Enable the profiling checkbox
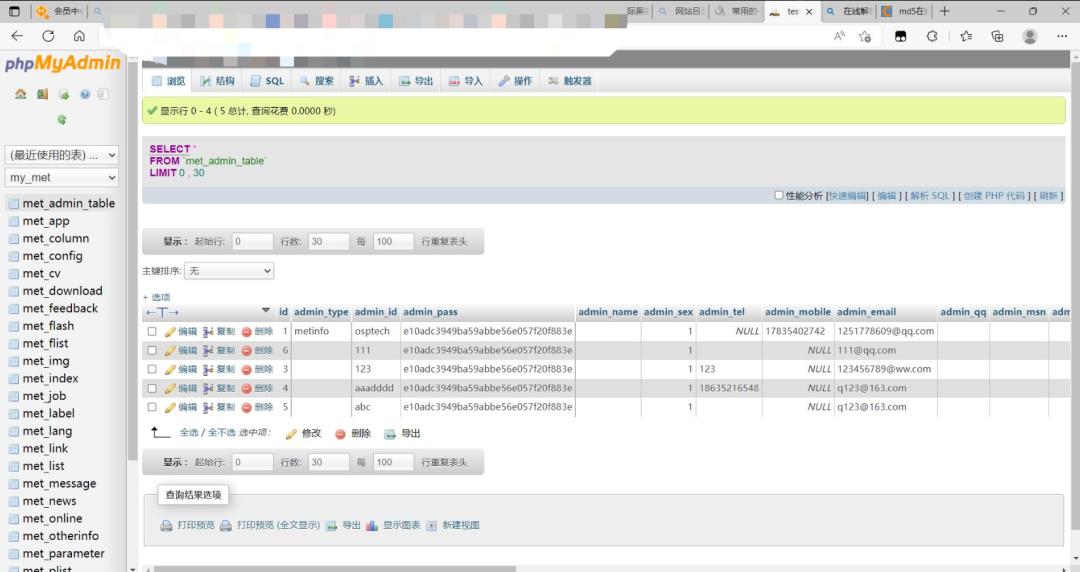 click(779, 196)
